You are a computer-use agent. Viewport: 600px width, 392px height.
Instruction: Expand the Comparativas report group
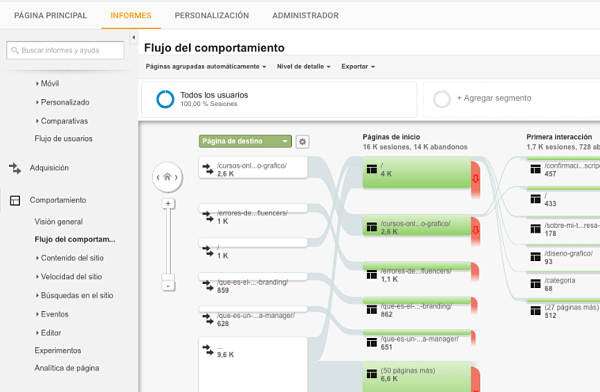(x=62, y=121)
